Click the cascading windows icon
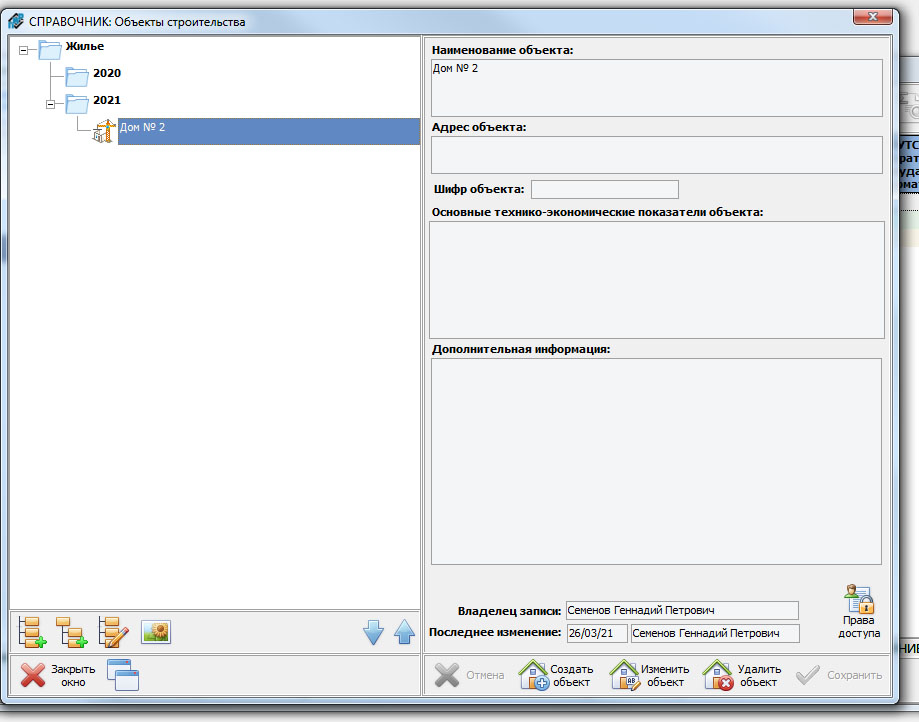This screenshot has height=722, width=919. [x=123, y=676]
